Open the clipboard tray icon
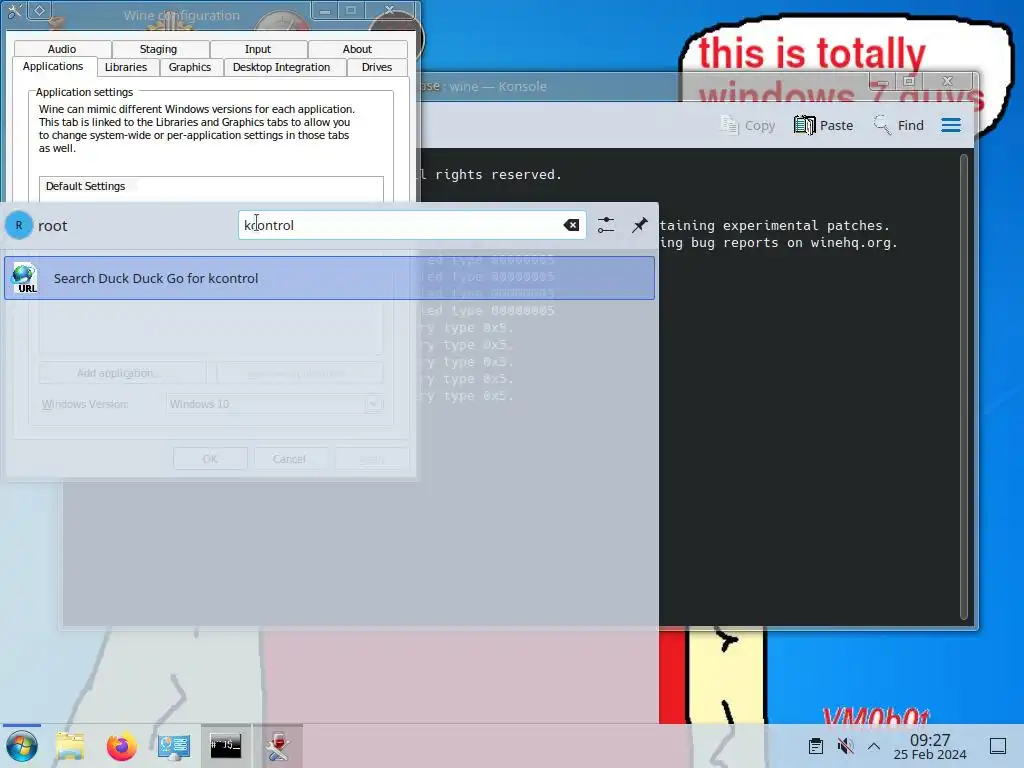The image size is (1024, 768). [816, 746]
